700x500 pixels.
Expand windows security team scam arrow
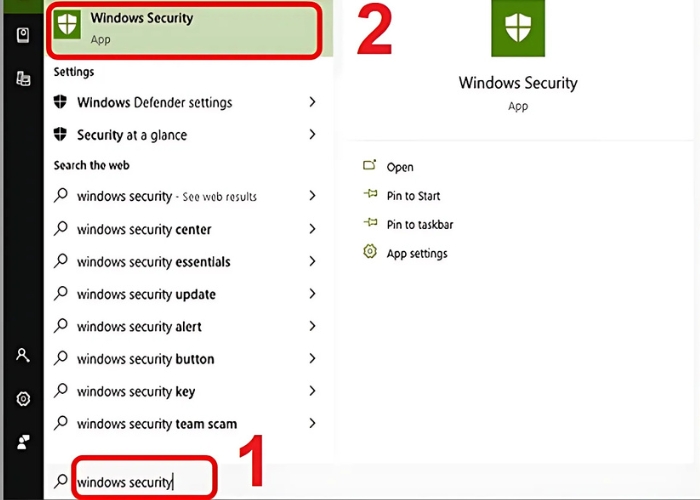coord(313,424)
